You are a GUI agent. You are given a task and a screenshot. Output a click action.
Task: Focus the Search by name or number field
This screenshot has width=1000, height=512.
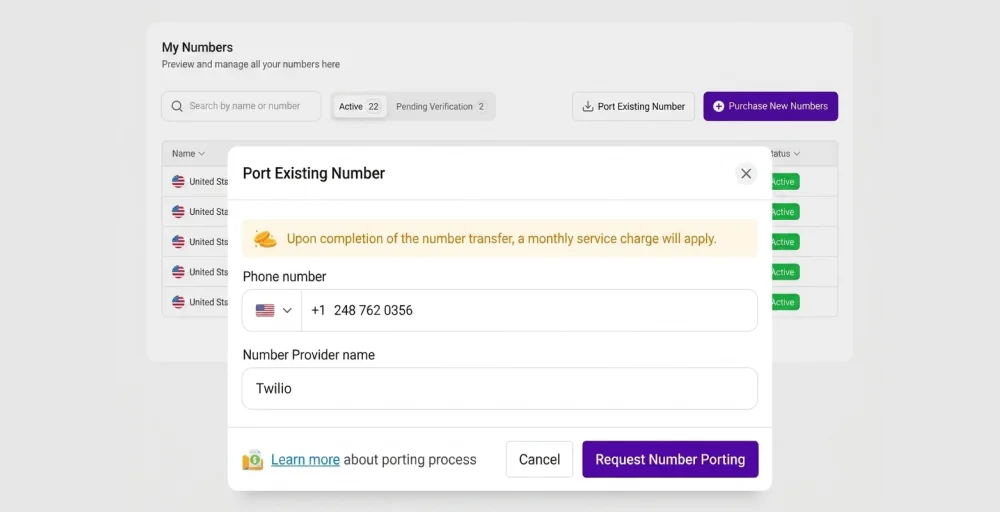point(241,106)
